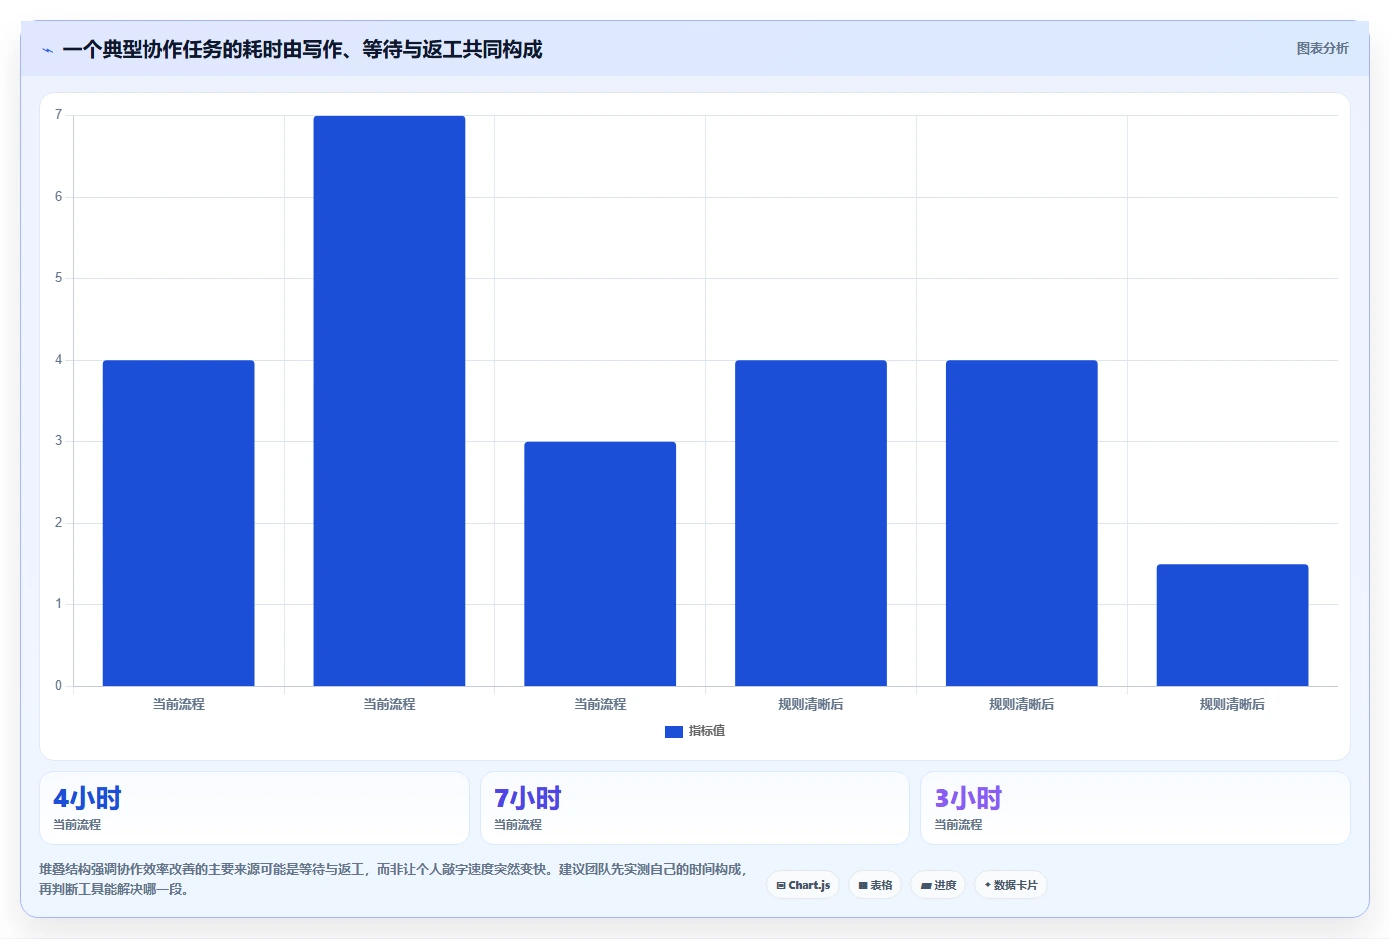Screen dimensions: 1390x939
Task: Open the 3小时 stat card
Action: [x=1135, y=808]
